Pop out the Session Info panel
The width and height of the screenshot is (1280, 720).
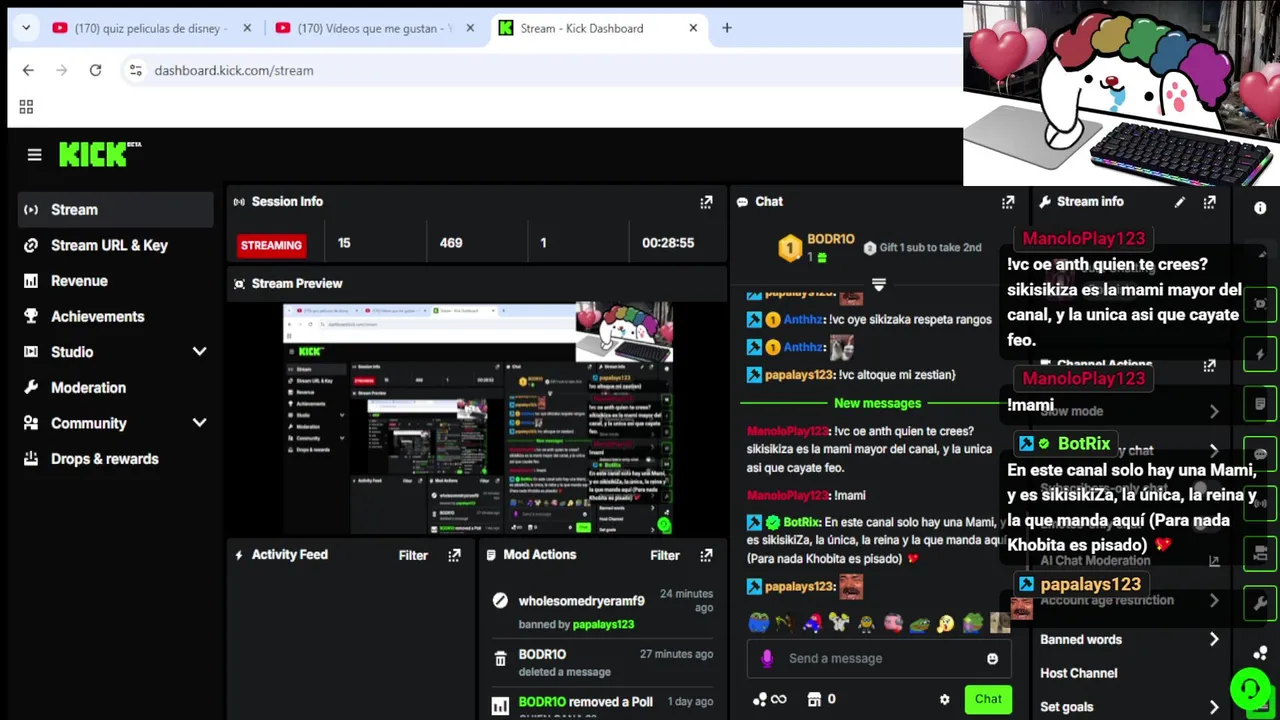point(706,202)
